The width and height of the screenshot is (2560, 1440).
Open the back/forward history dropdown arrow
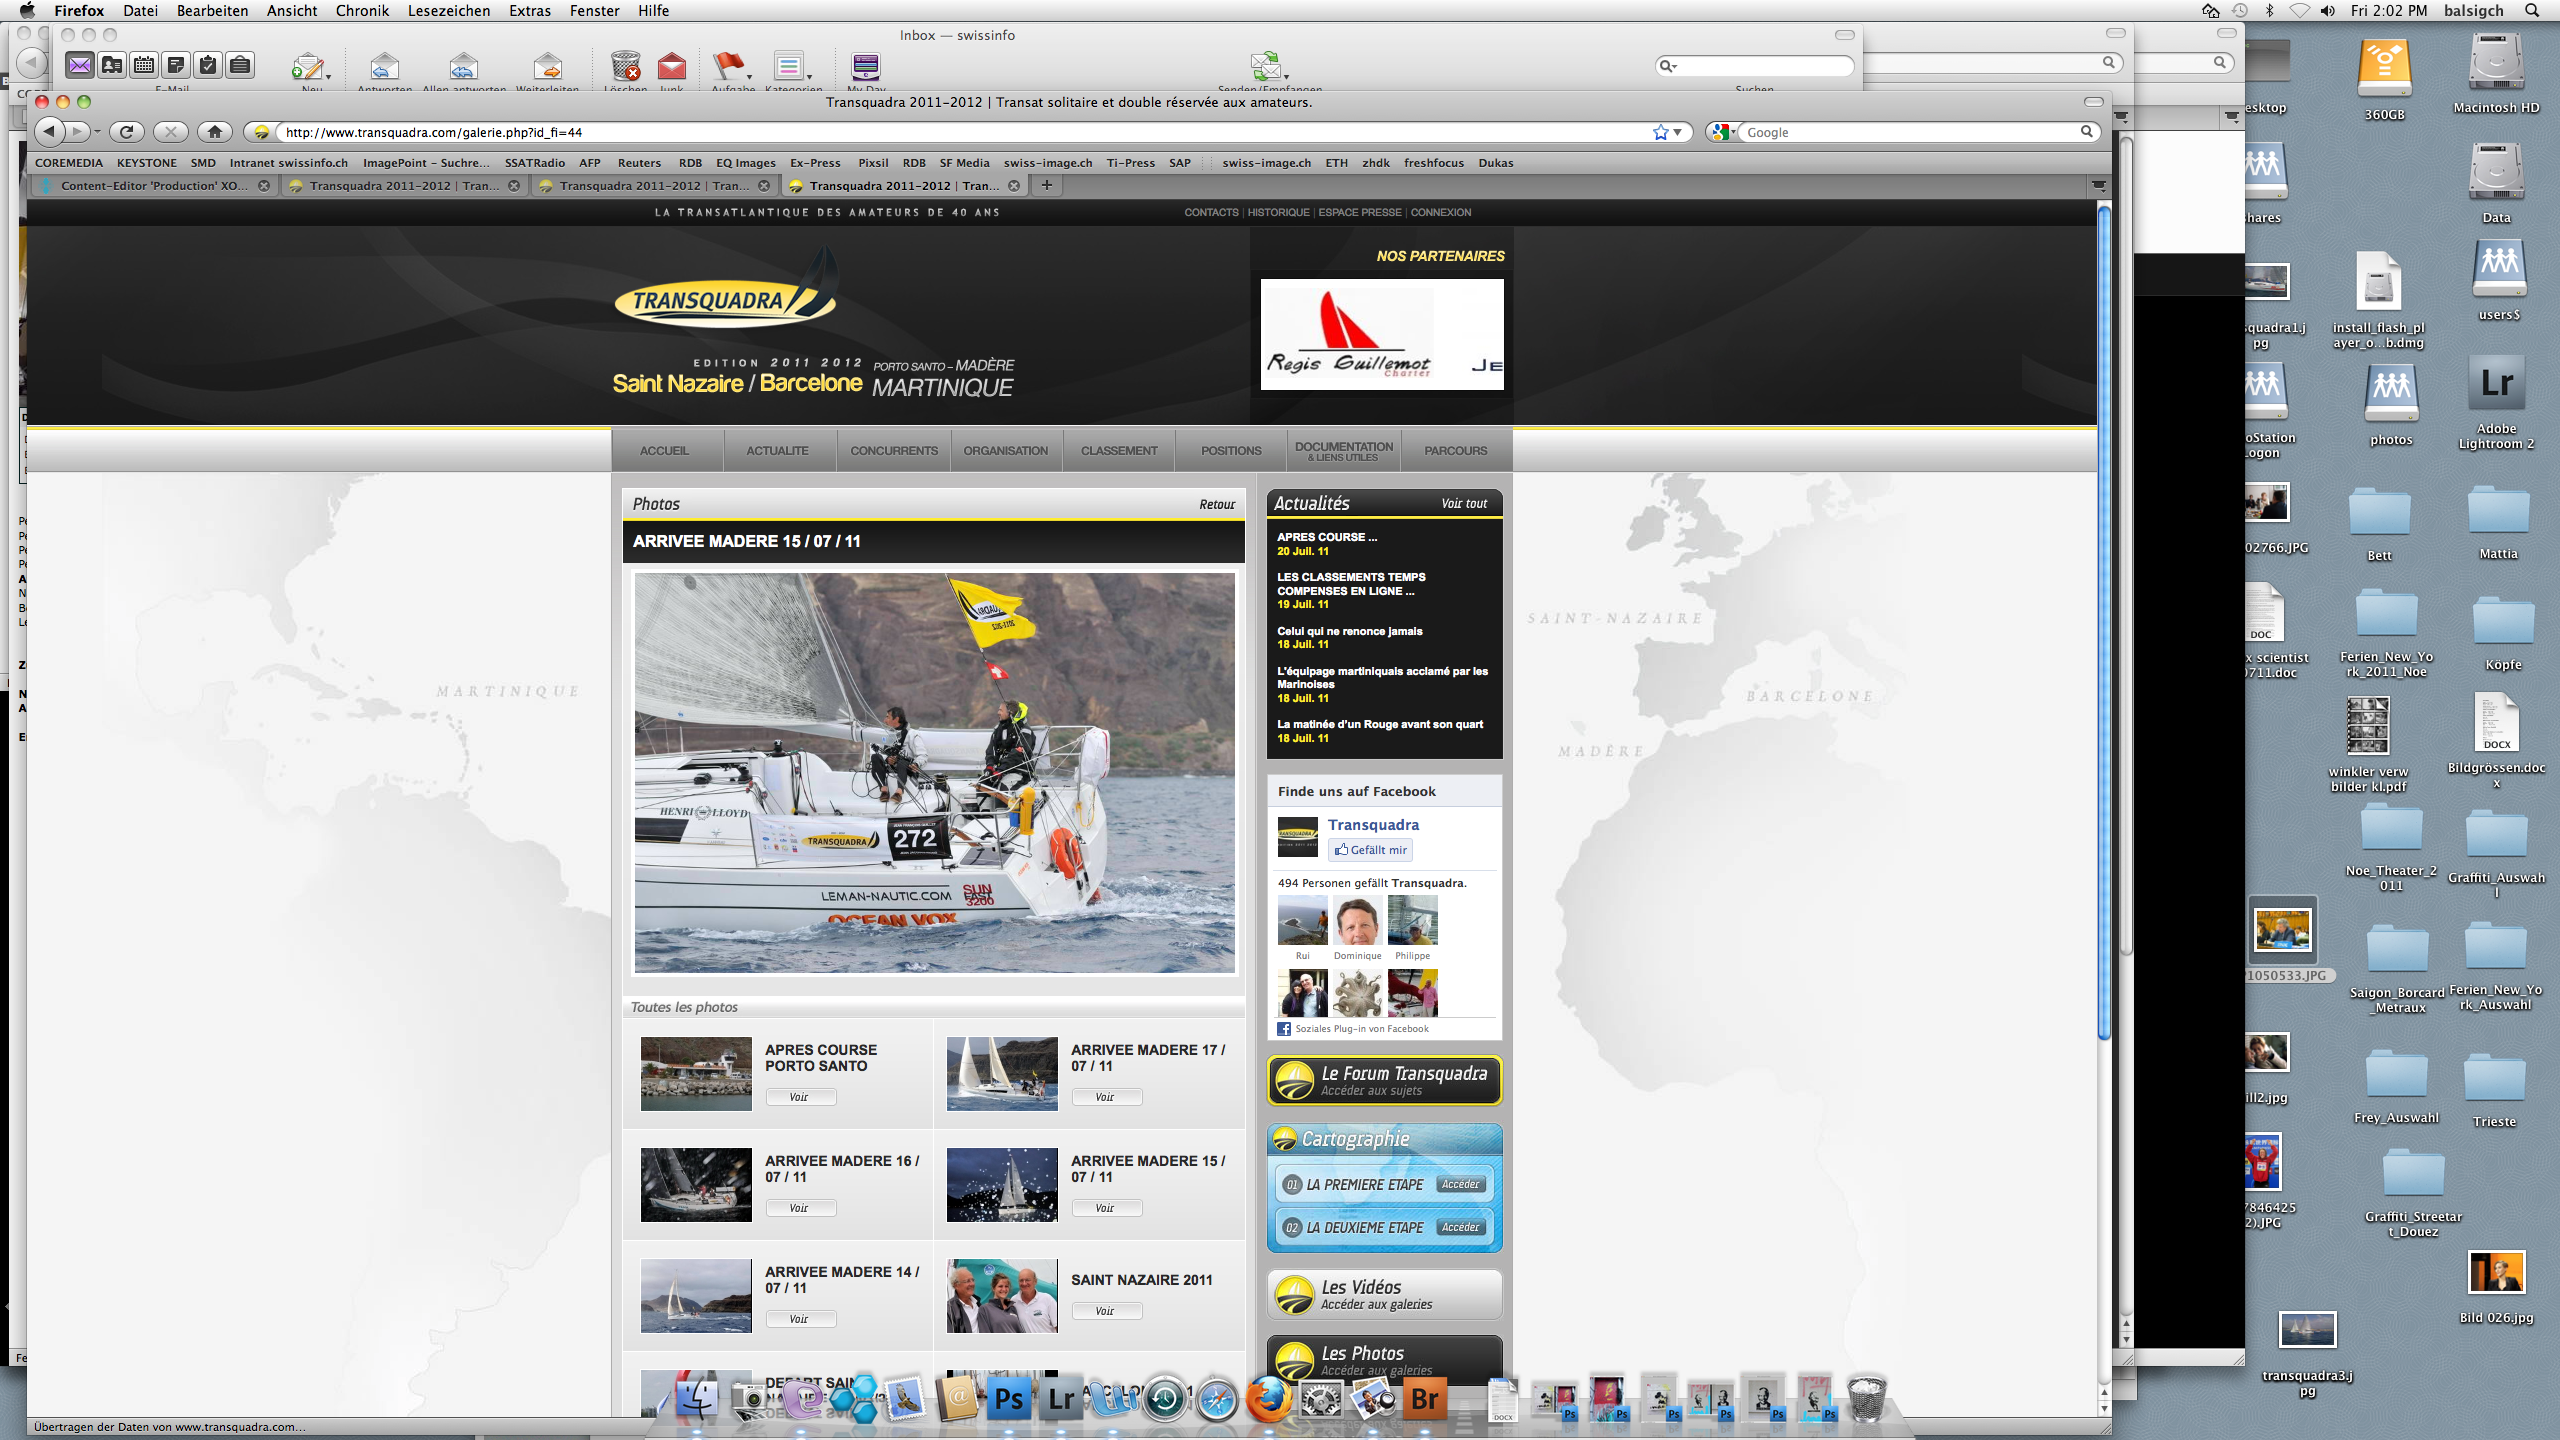coord(97,132)
